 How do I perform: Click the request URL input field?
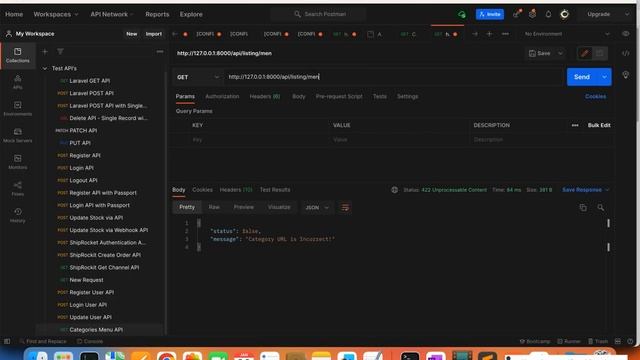393,77
